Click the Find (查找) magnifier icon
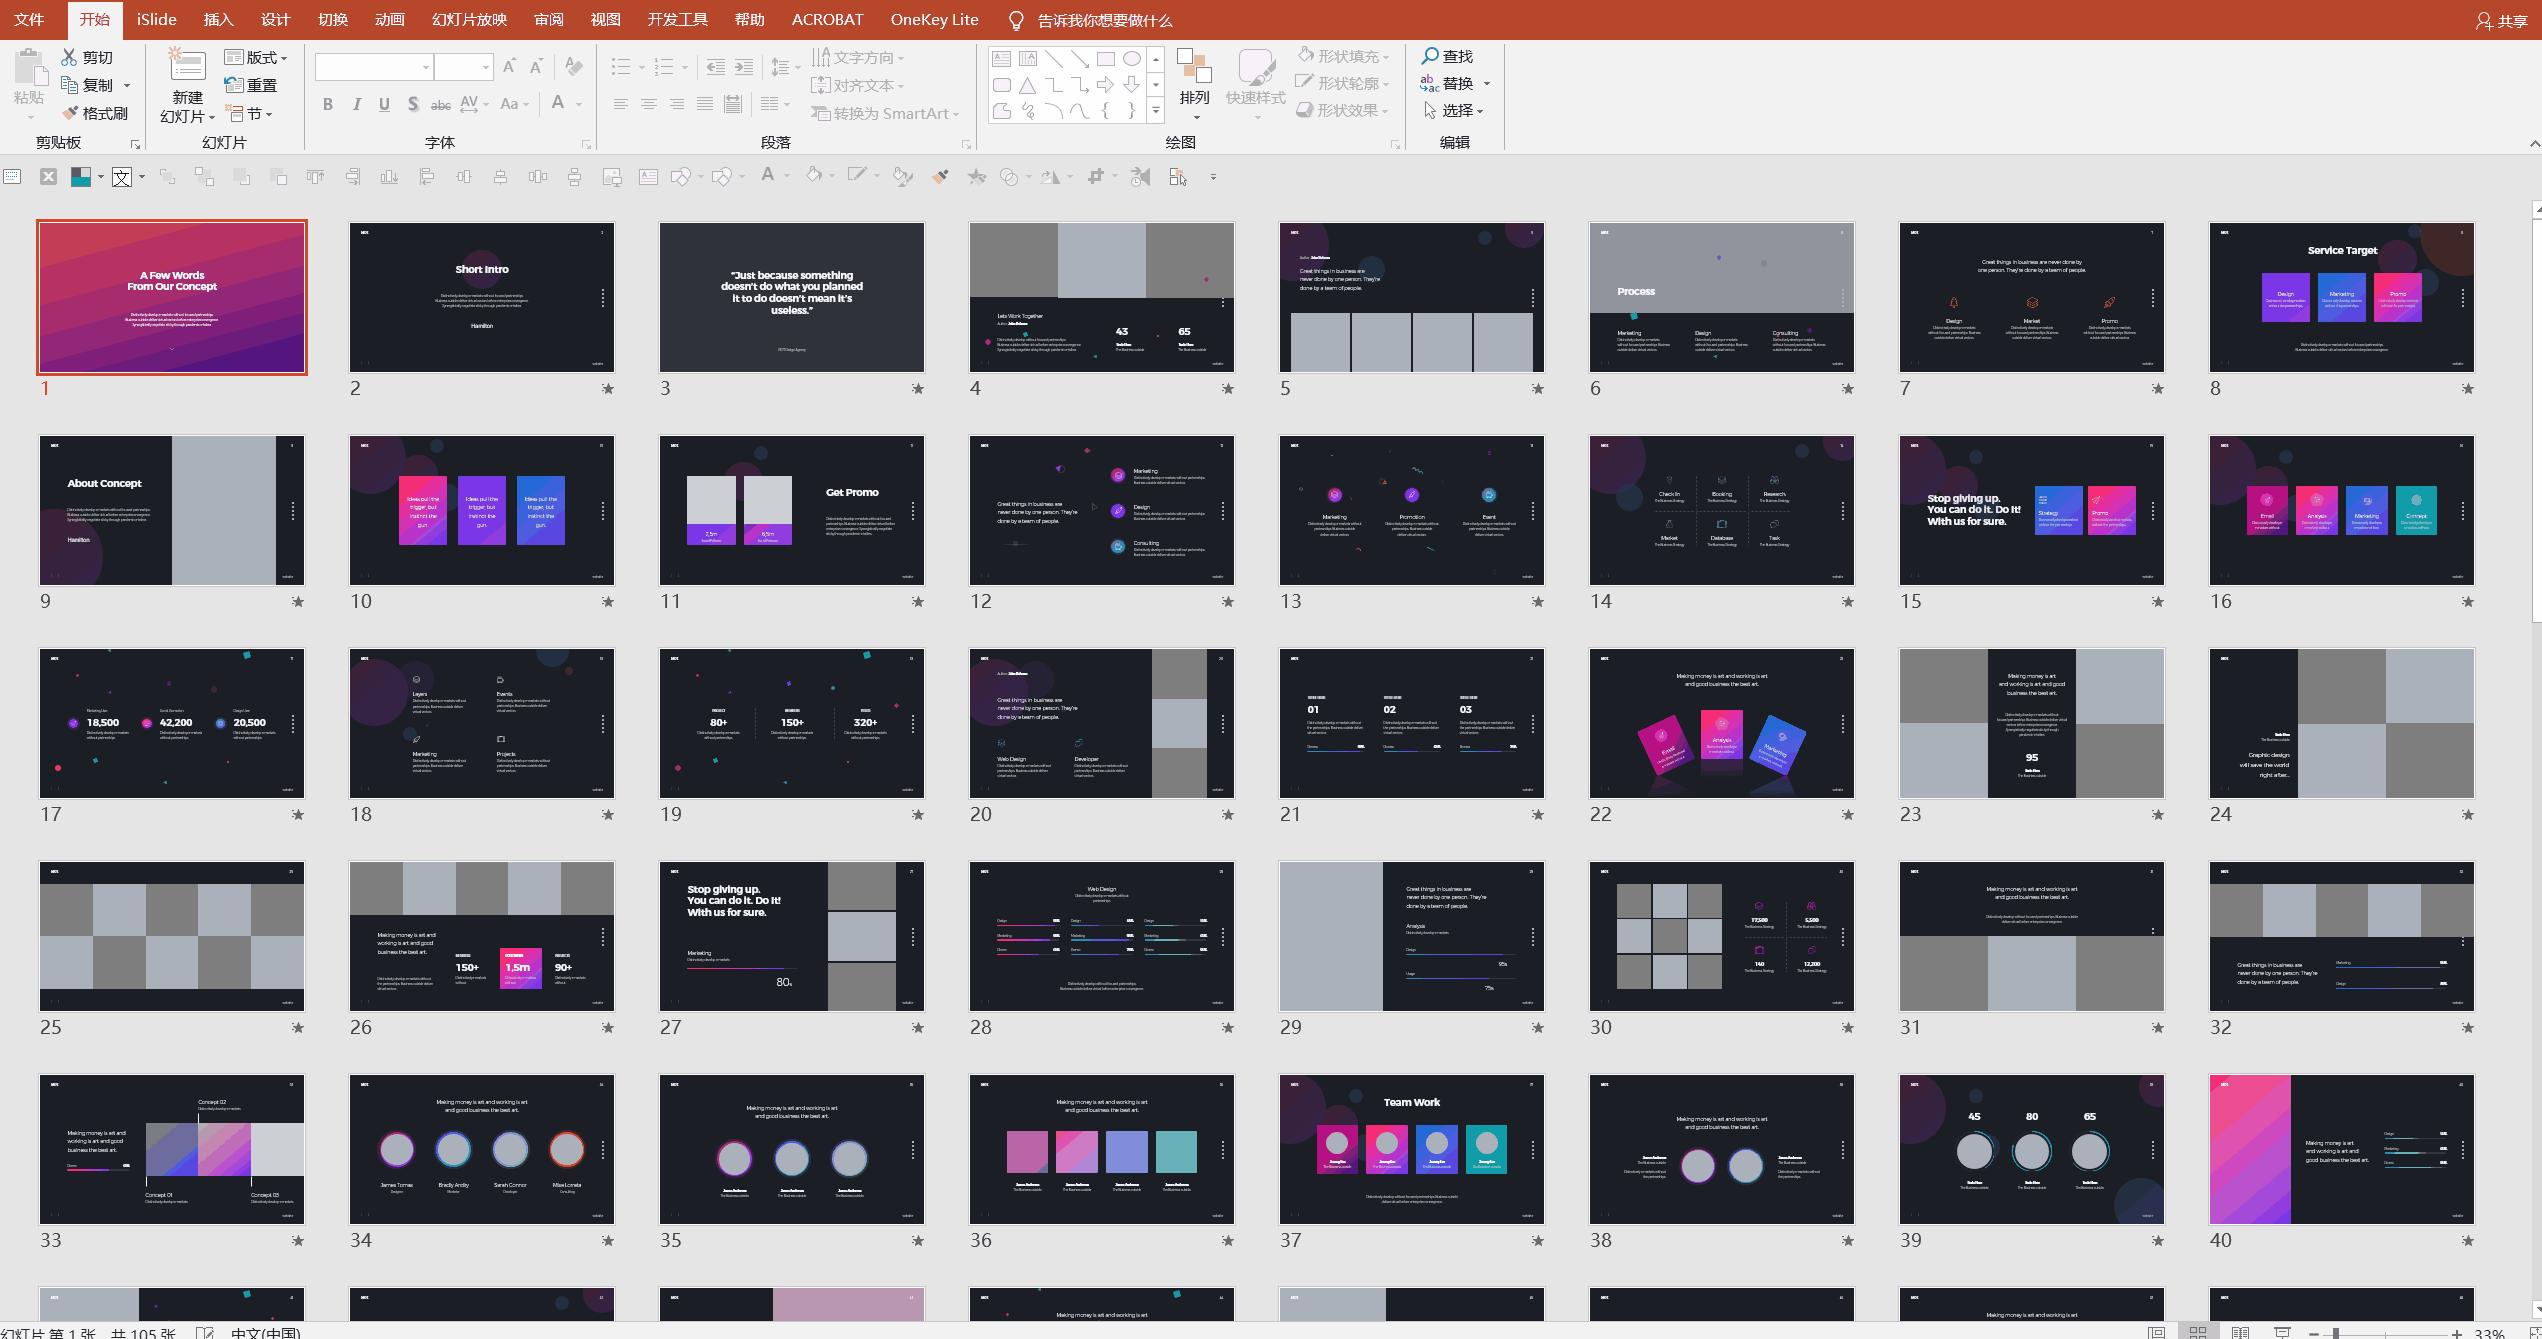The image size is (2542, 1339). pyautogui.click(x=1430, y=56)
